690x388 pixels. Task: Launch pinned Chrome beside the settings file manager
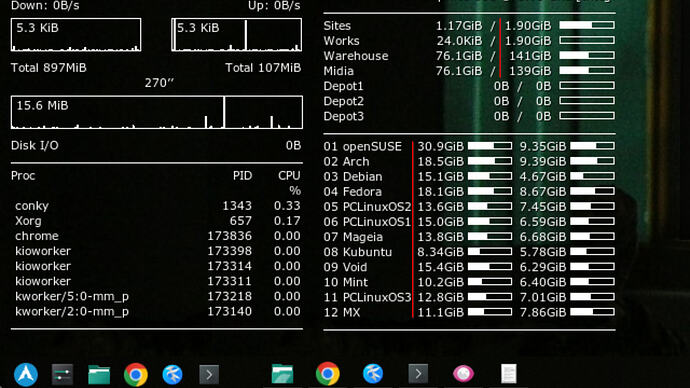pos(136,374)
